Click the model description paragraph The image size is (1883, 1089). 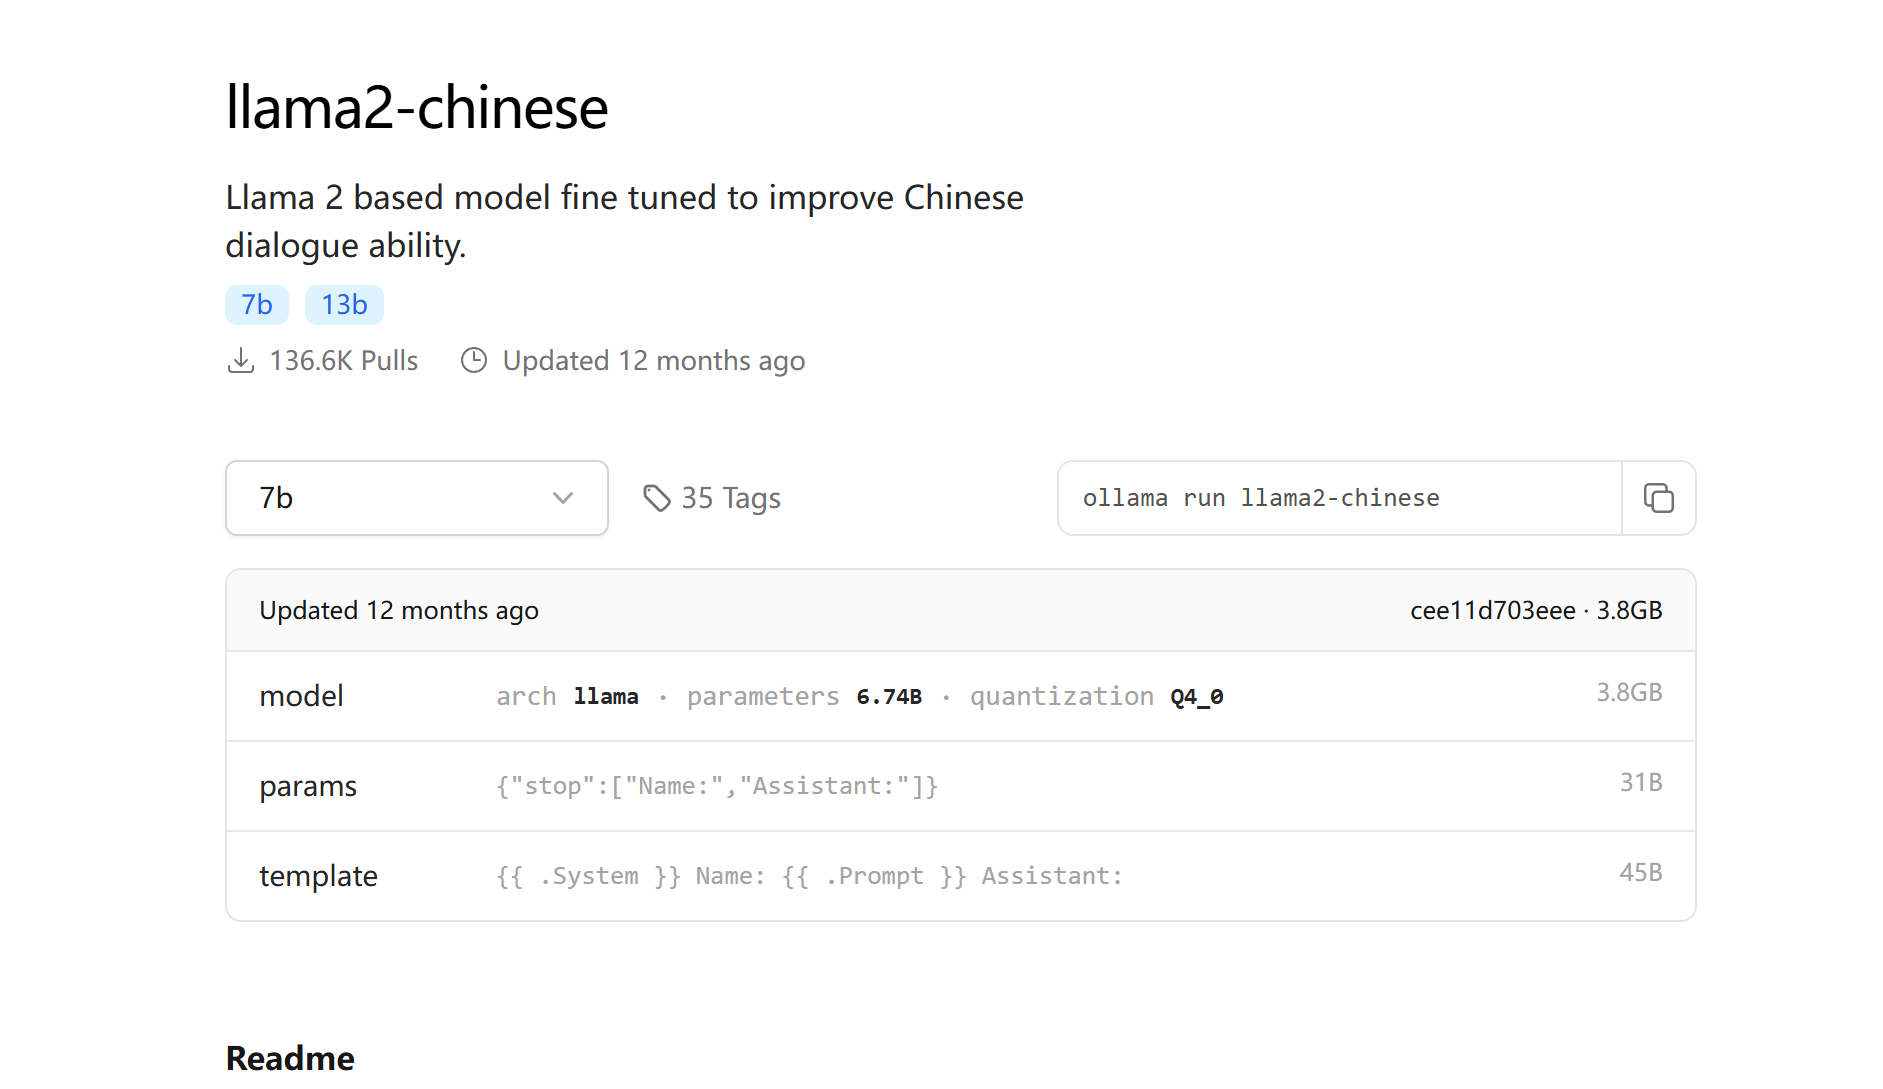click(x=625, y=221)
